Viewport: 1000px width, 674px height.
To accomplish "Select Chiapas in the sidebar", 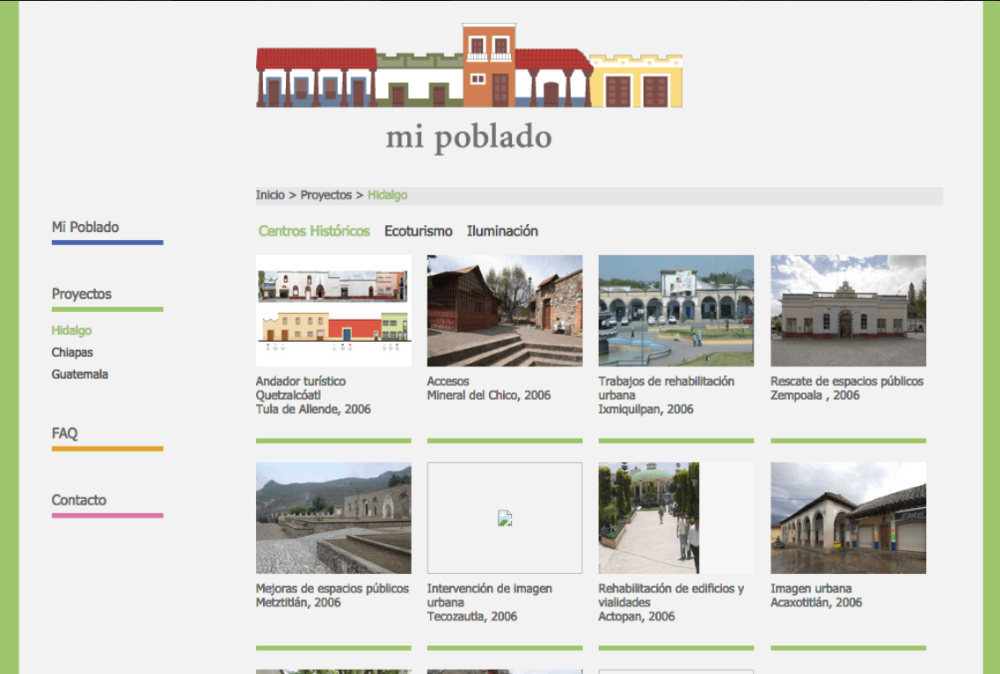I will (x=72, y=352).
